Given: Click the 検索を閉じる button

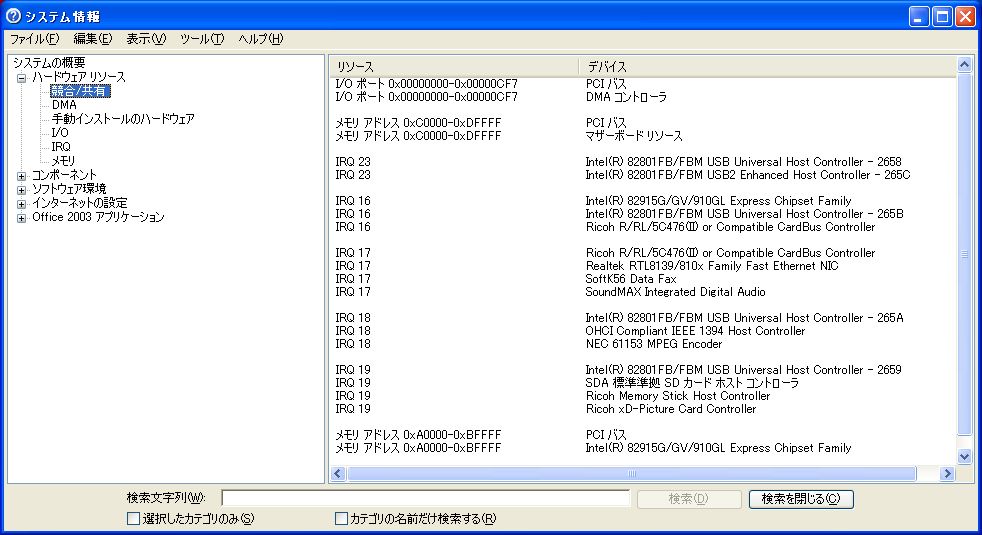Looking at the screenshot, I should (800, 499).
